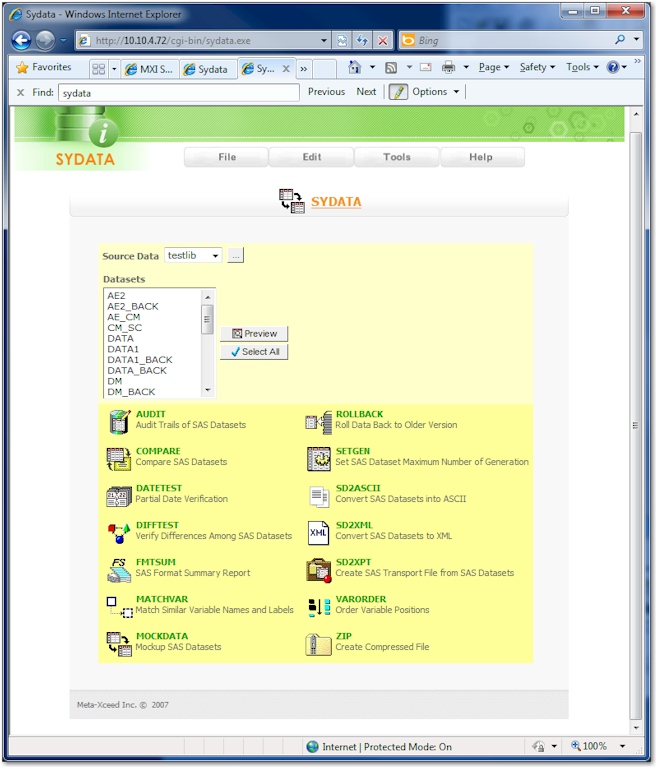Click the ROLLBACK icon
658x769 pixels.
coord(318,422)
